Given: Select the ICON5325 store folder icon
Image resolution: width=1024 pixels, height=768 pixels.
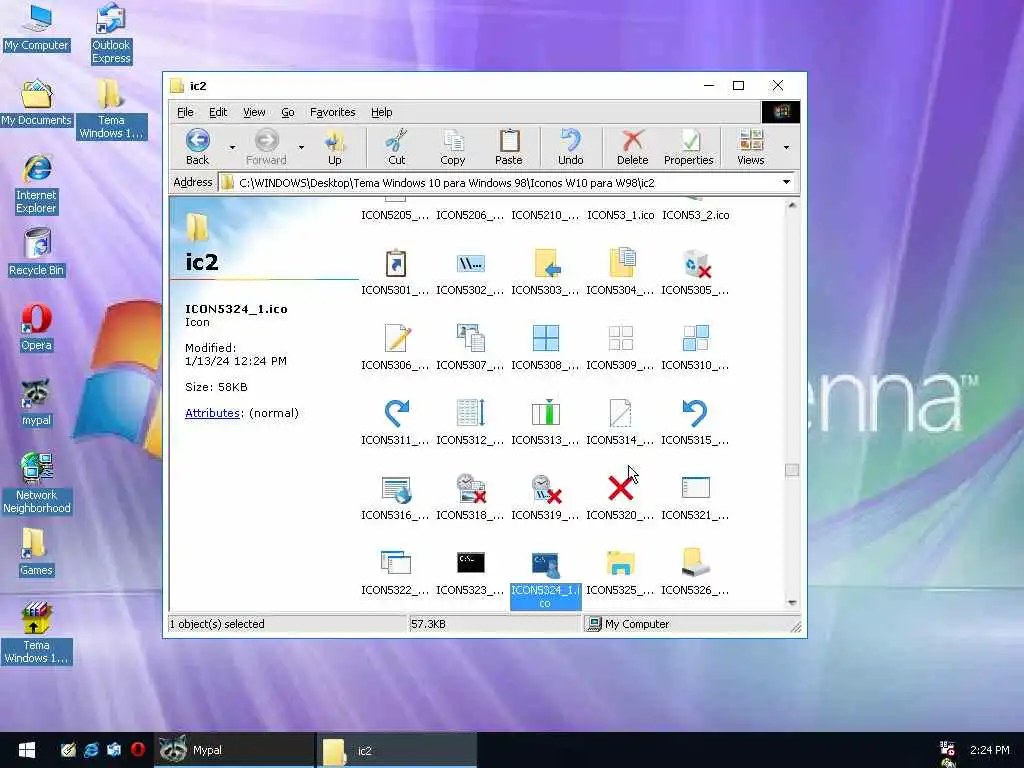Looking at the screenshot, I should tap(620, 563).
